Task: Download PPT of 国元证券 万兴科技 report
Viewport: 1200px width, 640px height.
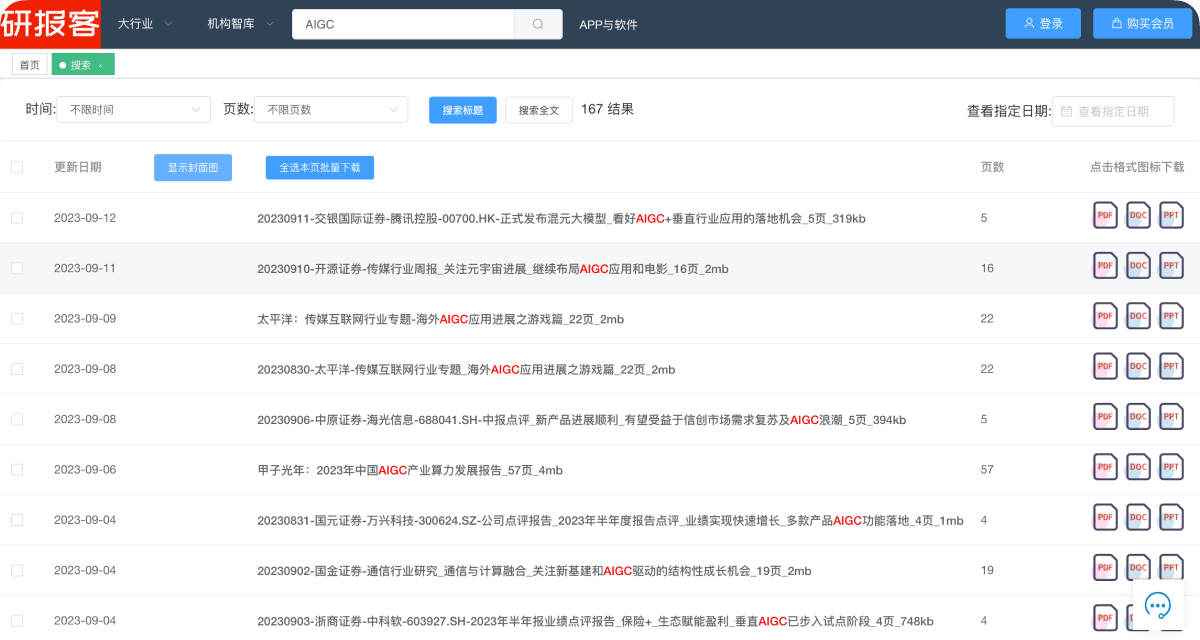Action: tap(1171, 517)
